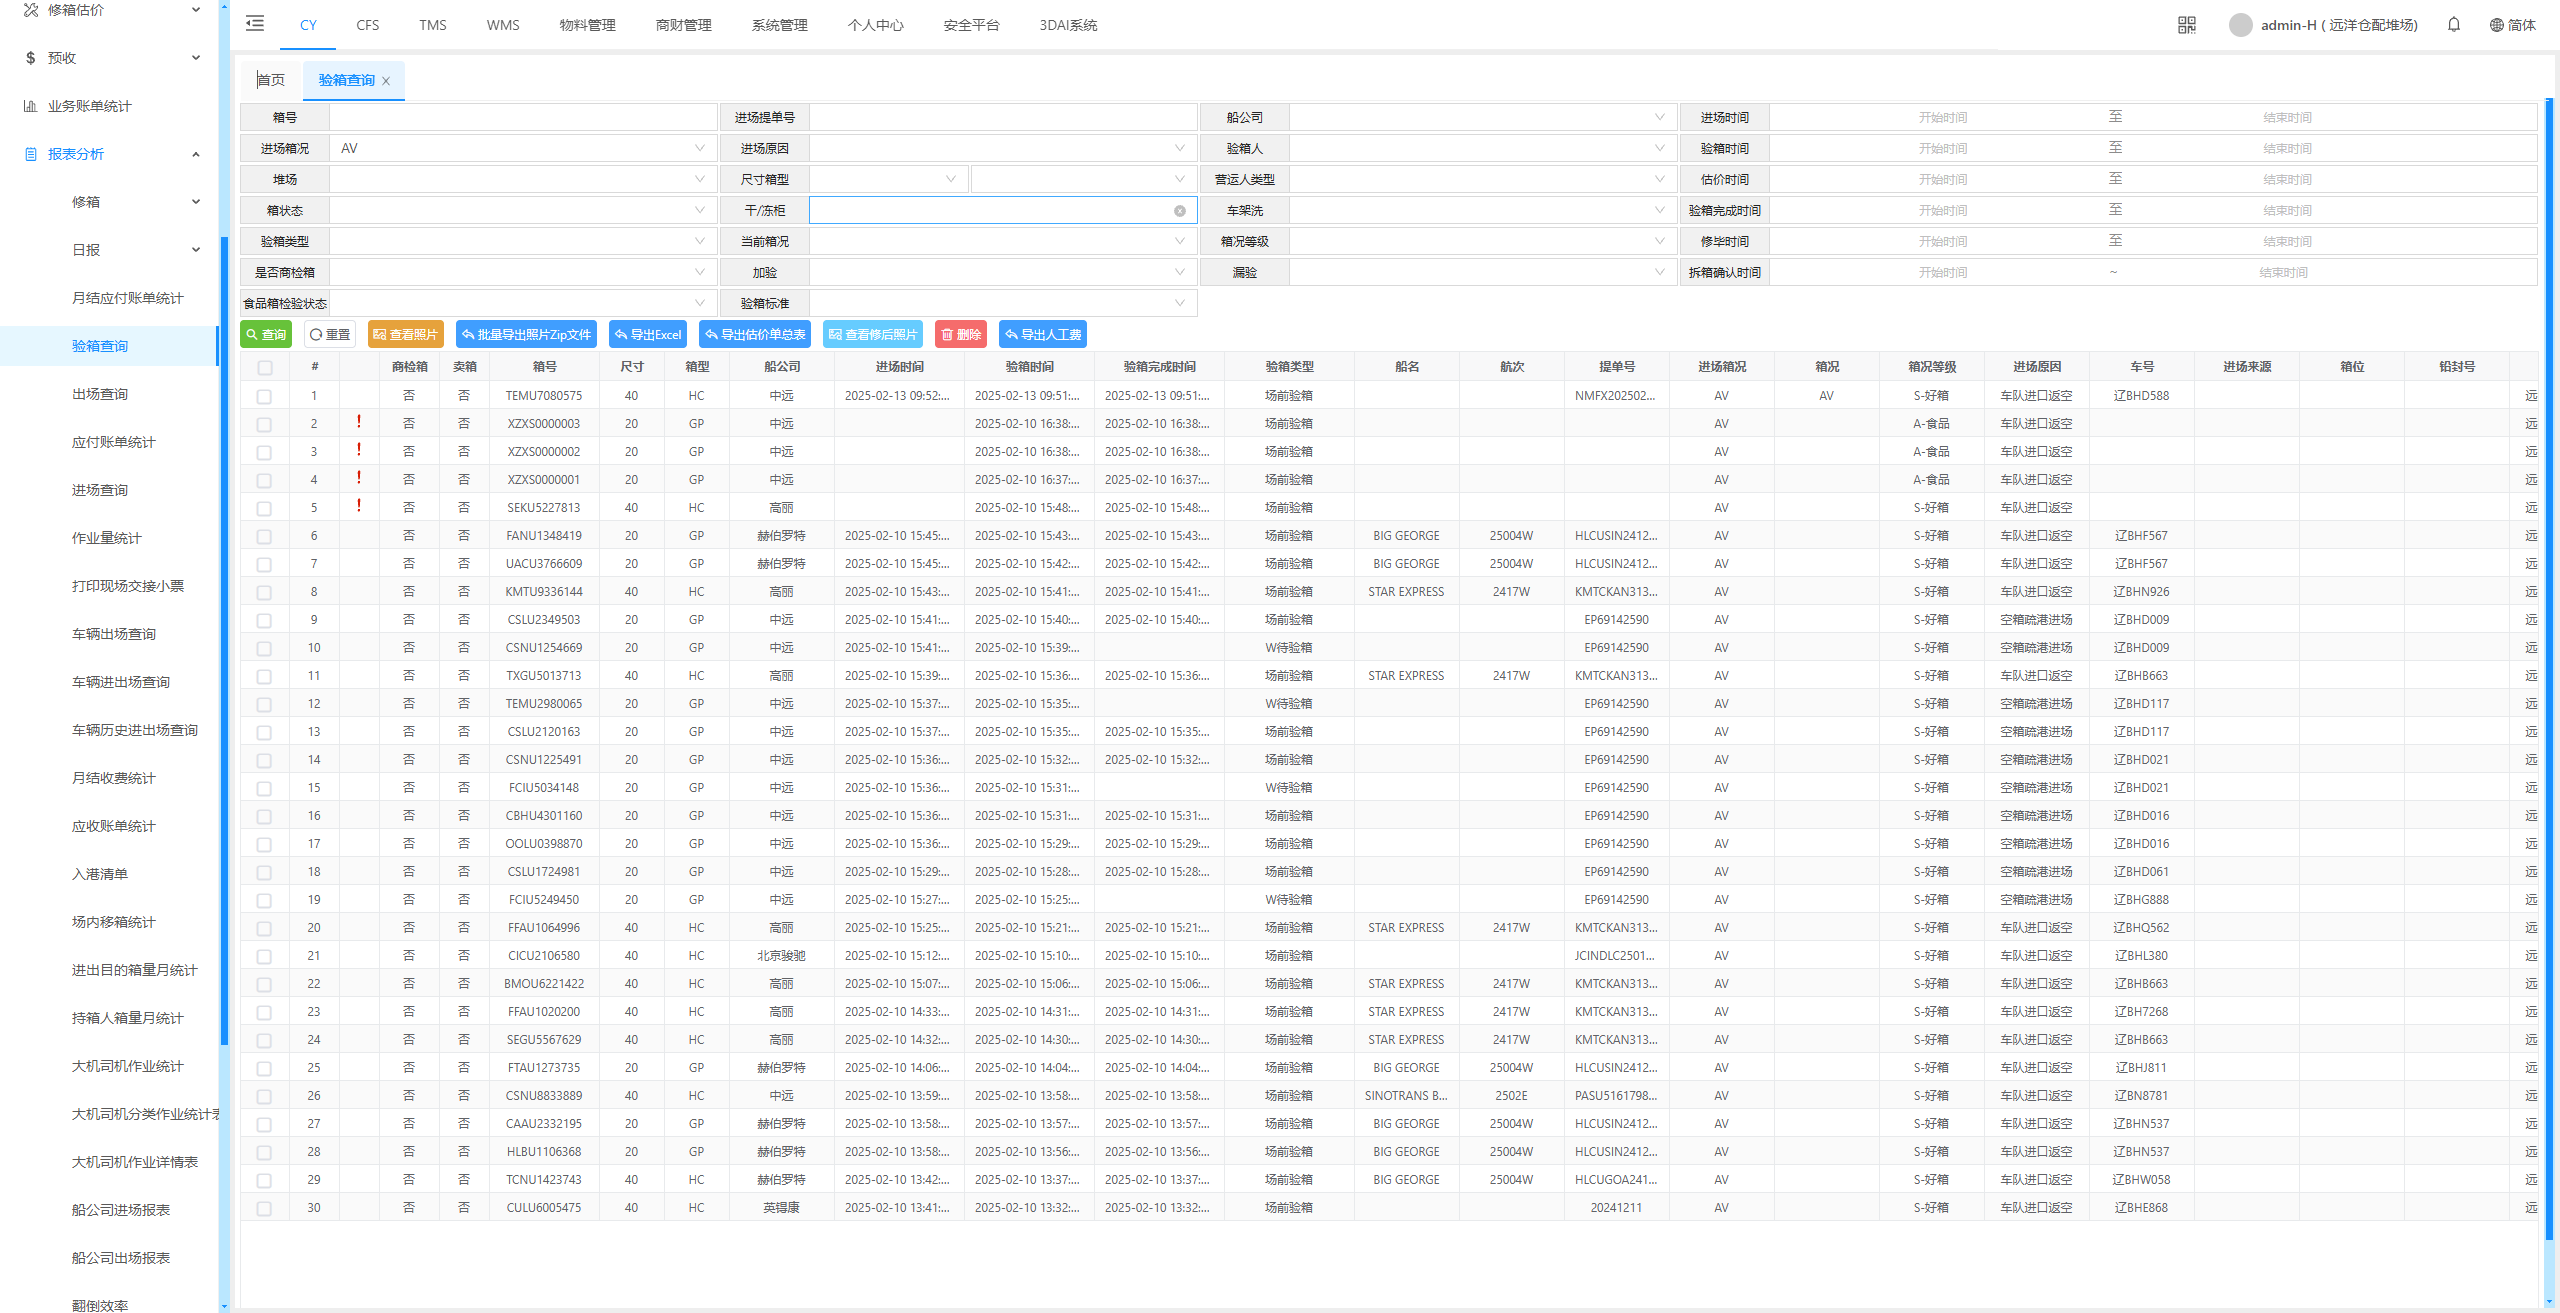Click the 箱号 input field

pyautogui.click(x=522, y=117)
